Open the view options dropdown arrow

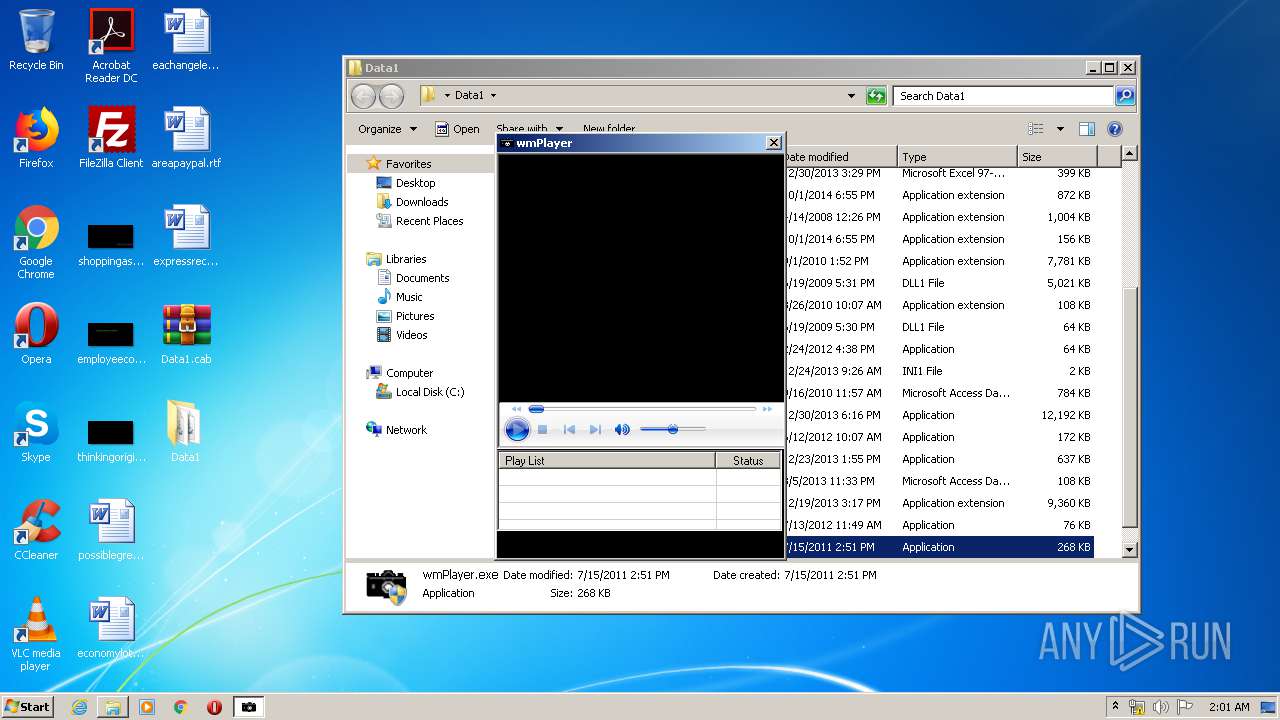[1060, 129]
